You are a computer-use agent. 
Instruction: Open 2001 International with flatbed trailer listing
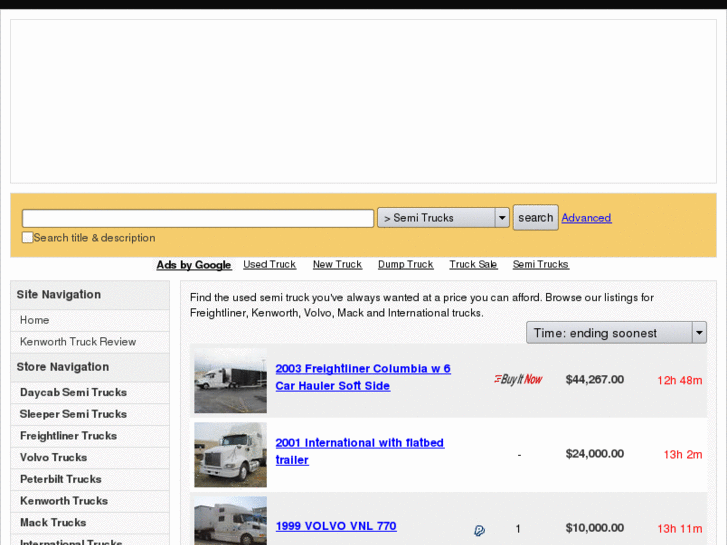click(x=360, y=451)
